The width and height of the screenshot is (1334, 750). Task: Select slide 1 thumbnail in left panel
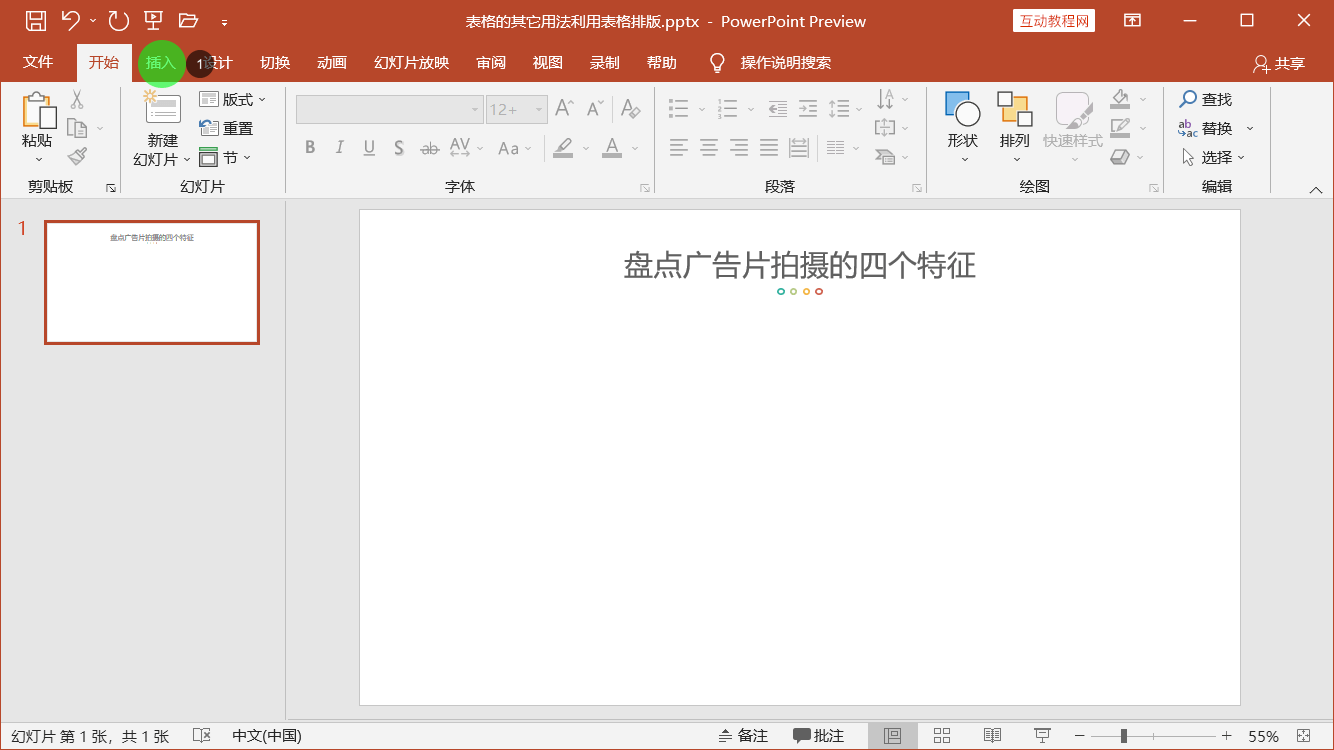(151, 282)
